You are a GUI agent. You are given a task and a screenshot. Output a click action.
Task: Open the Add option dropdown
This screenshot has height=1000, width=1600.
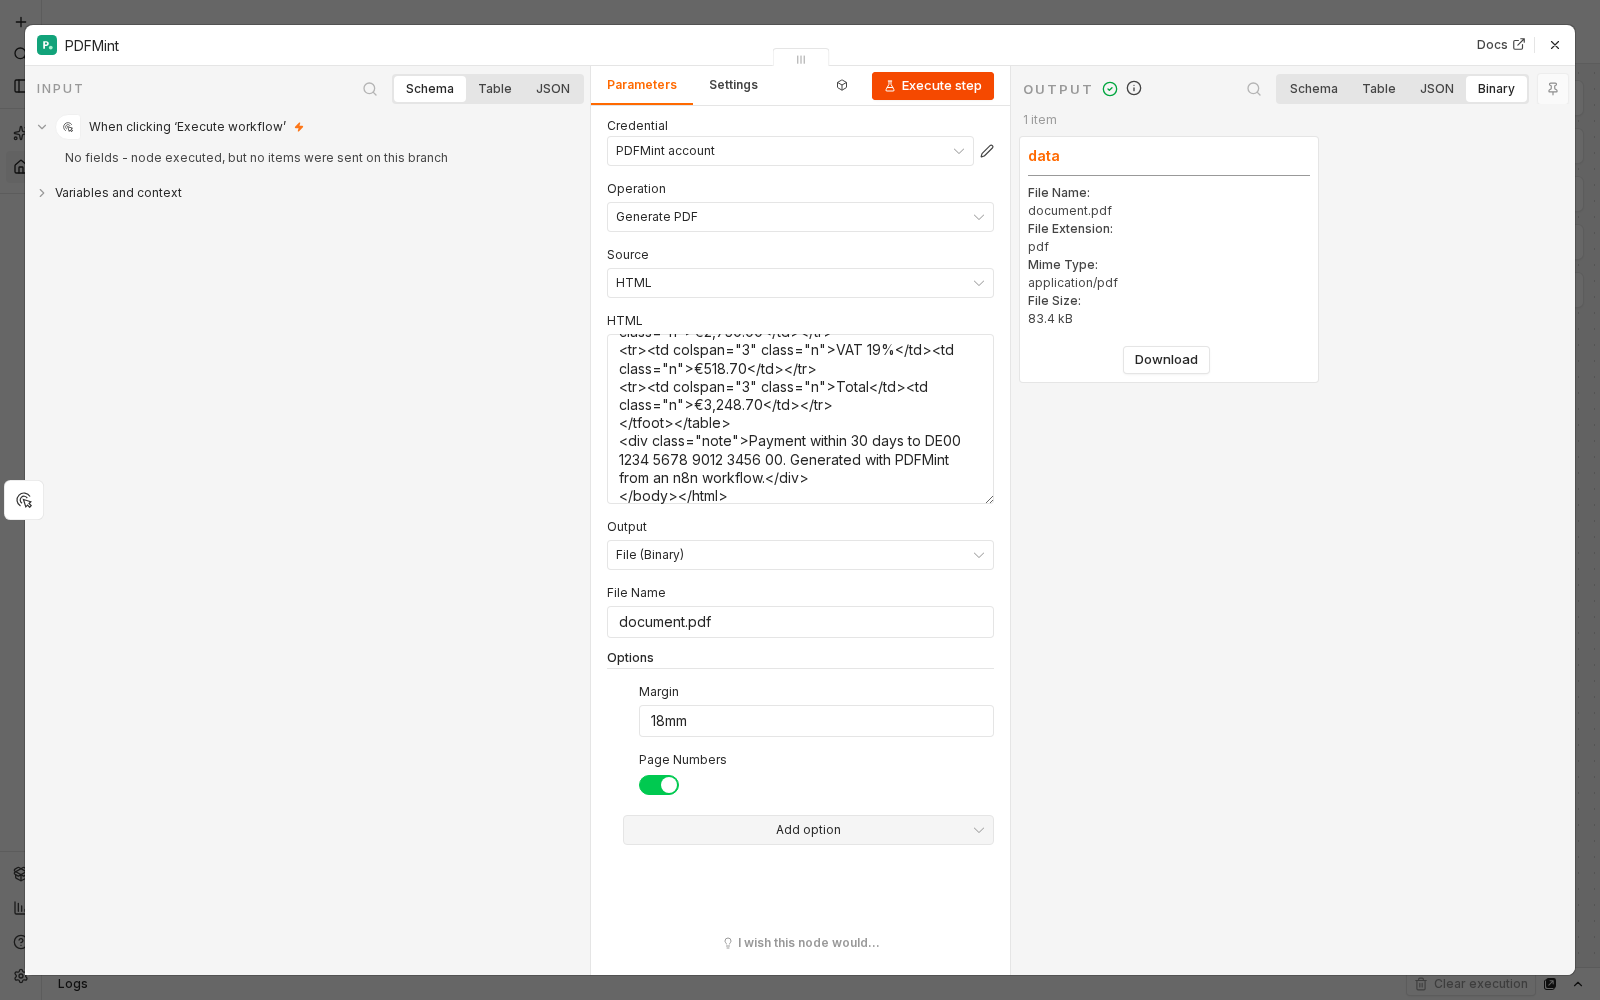tap(808, 830)
